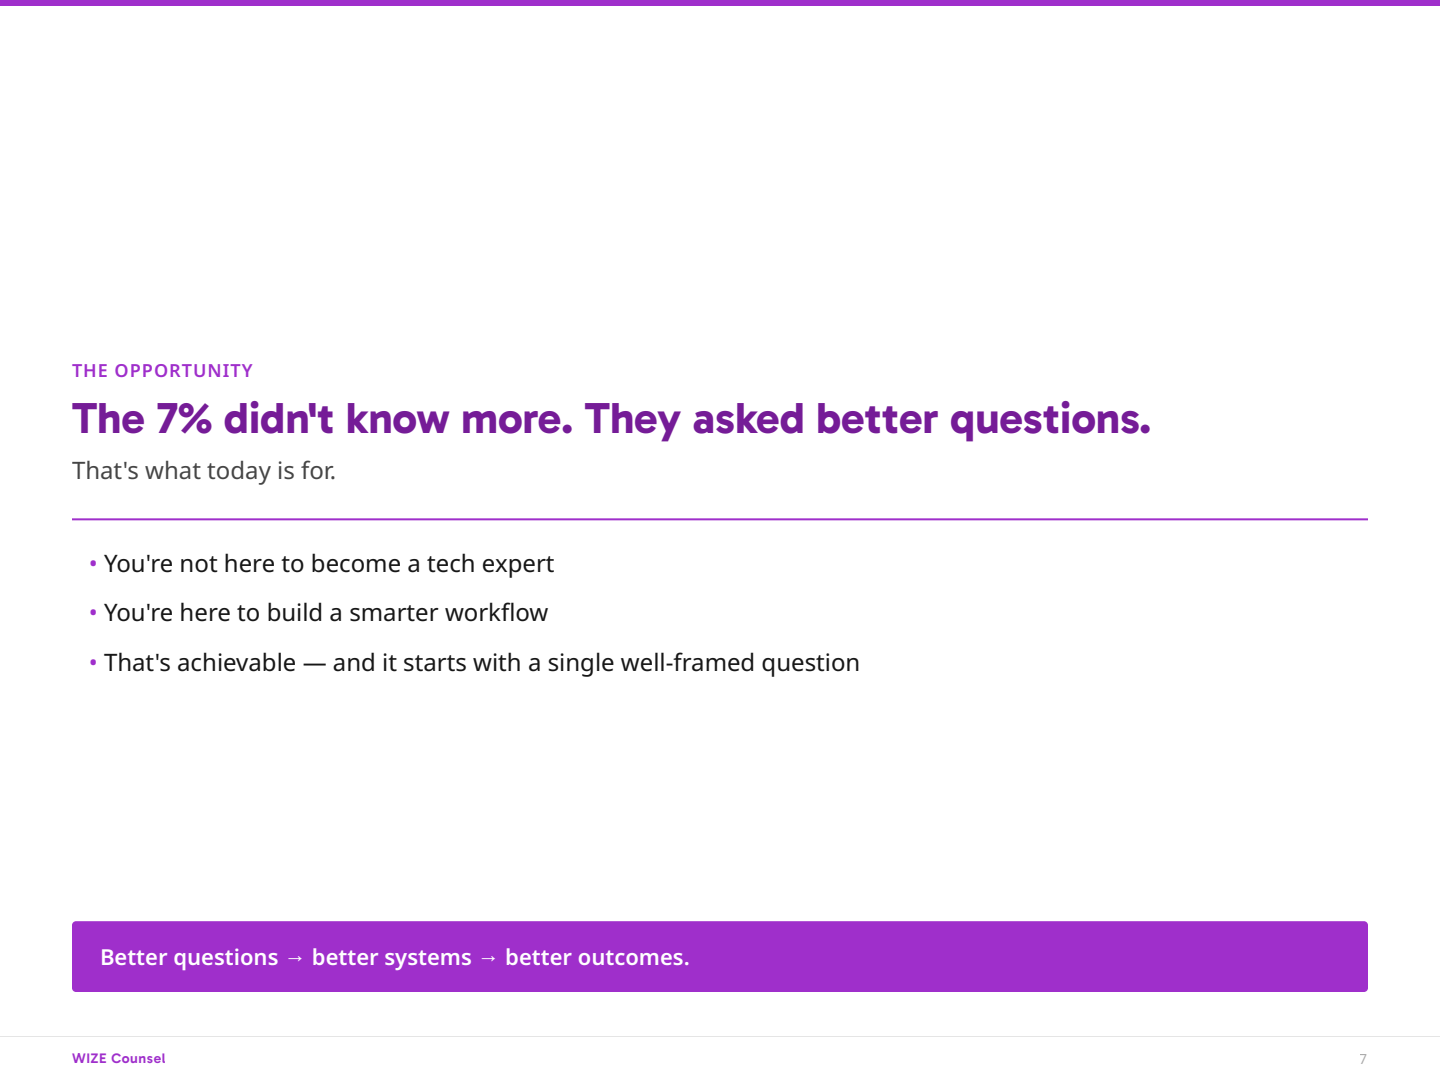Click "better outcomes." in the purple banner
Viewport: 1440px width, 1080px height.
click(x=597, y=958)
